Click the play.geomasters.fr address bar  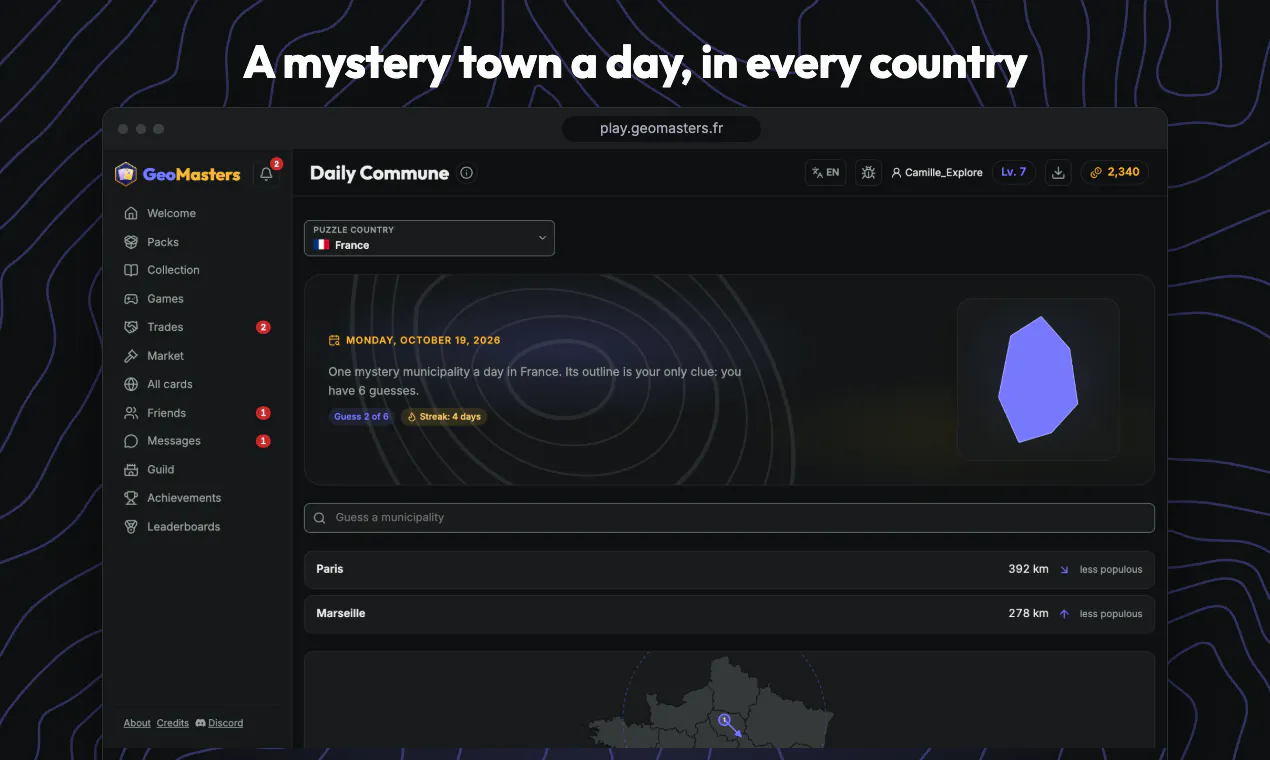(661, 128)
